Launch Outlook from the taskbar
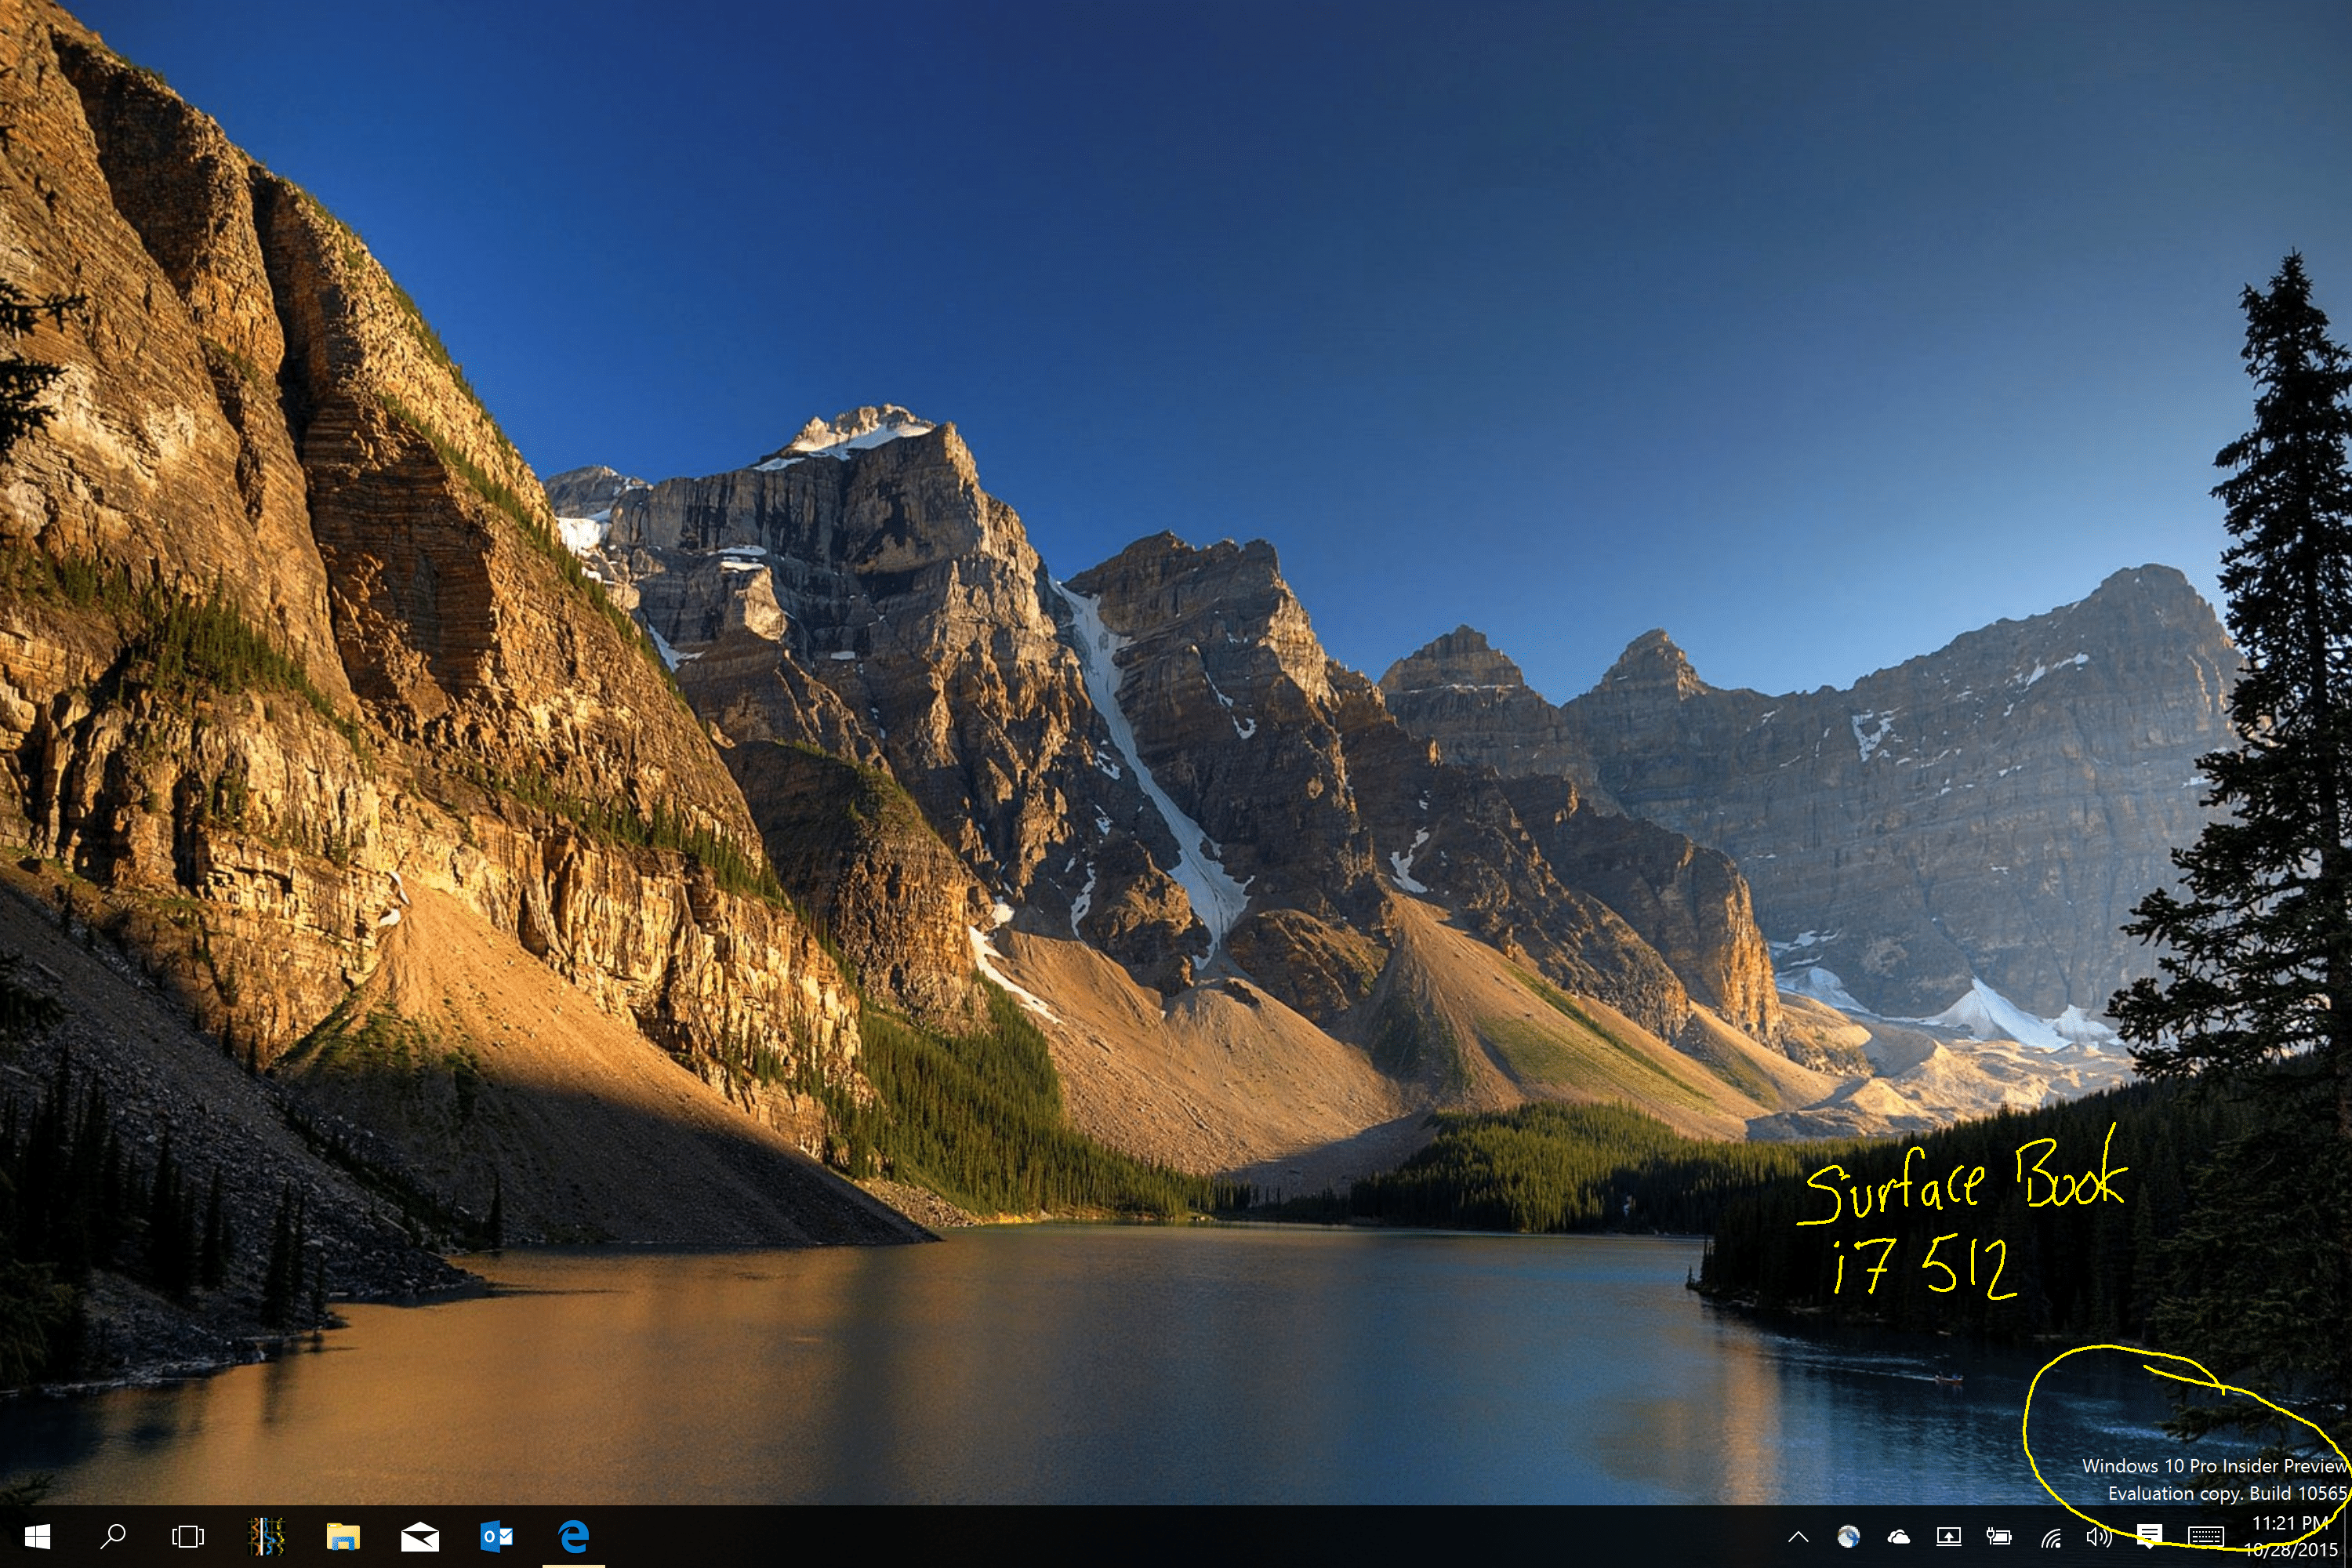 pyautogui.click(x=497, y=1536)
